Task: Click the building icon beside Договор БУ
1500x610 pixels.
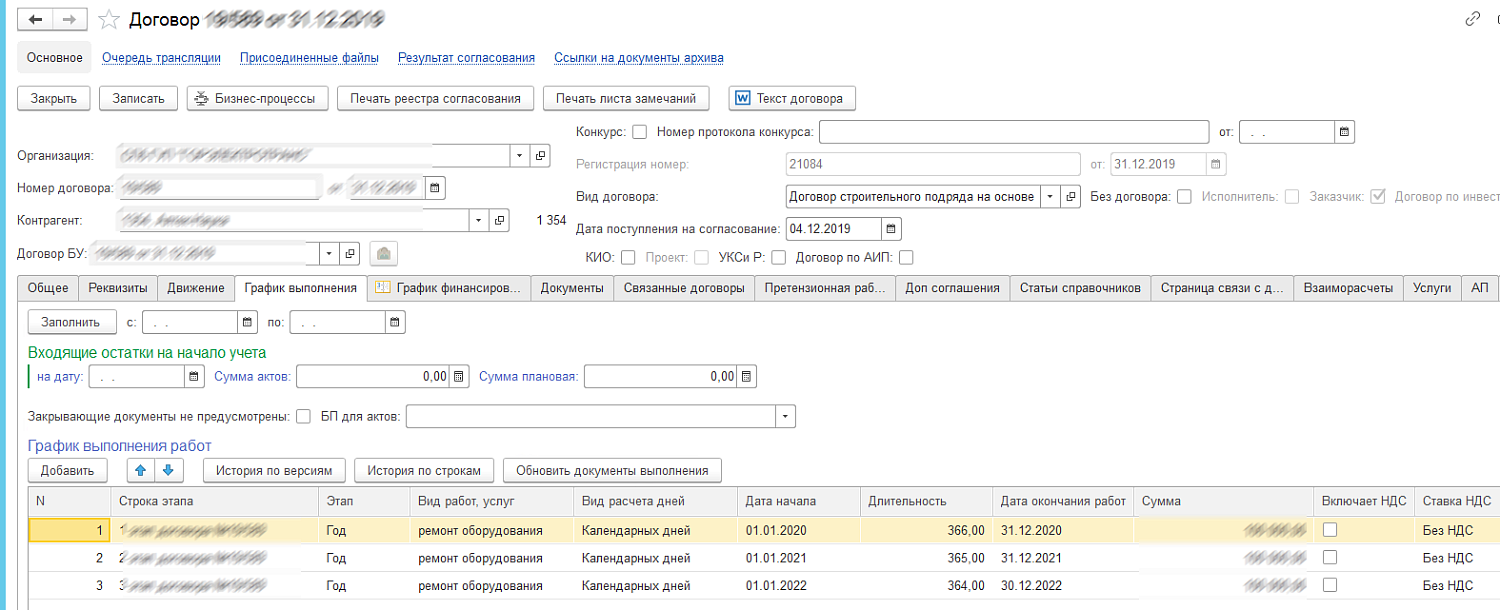Action: [x=384, y=254]
